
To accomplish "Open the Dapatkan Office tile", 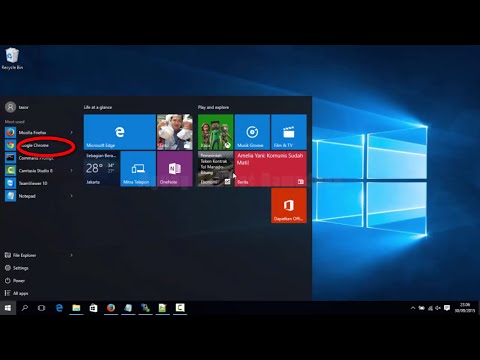I will 289,205.
